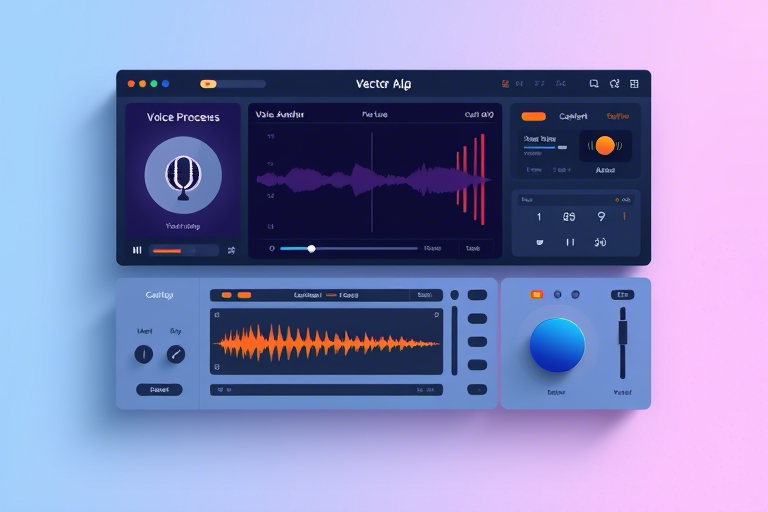Viewport: 768px width, 512px height.
Task: Toggle the first round dot after the orange square
Action: 557,294
